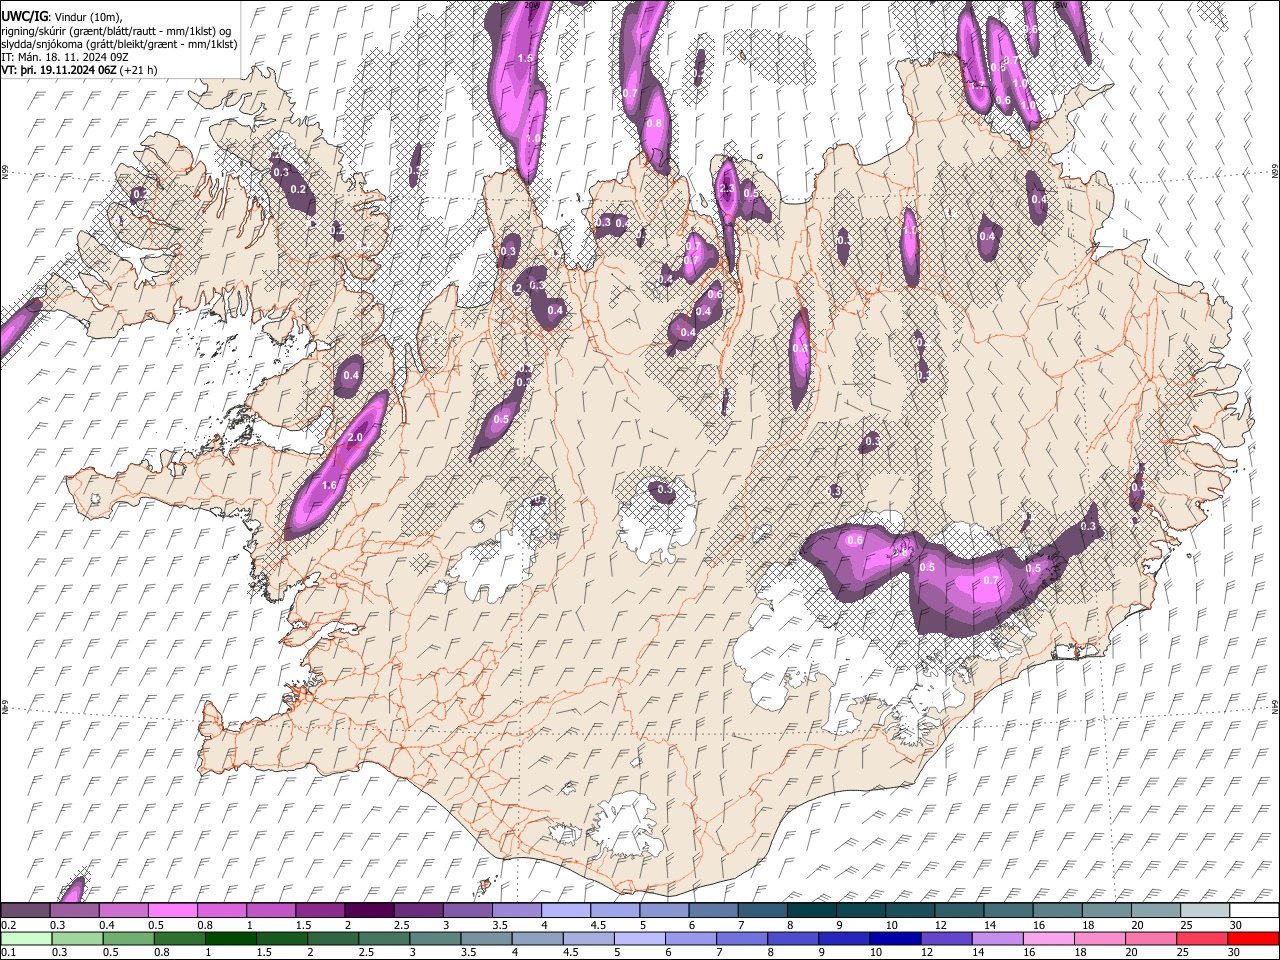Viewport: 1280px width, 960px height.
Task: Click the '0.1' label under the bottom legend row
Action: click(x=7, y=952)
